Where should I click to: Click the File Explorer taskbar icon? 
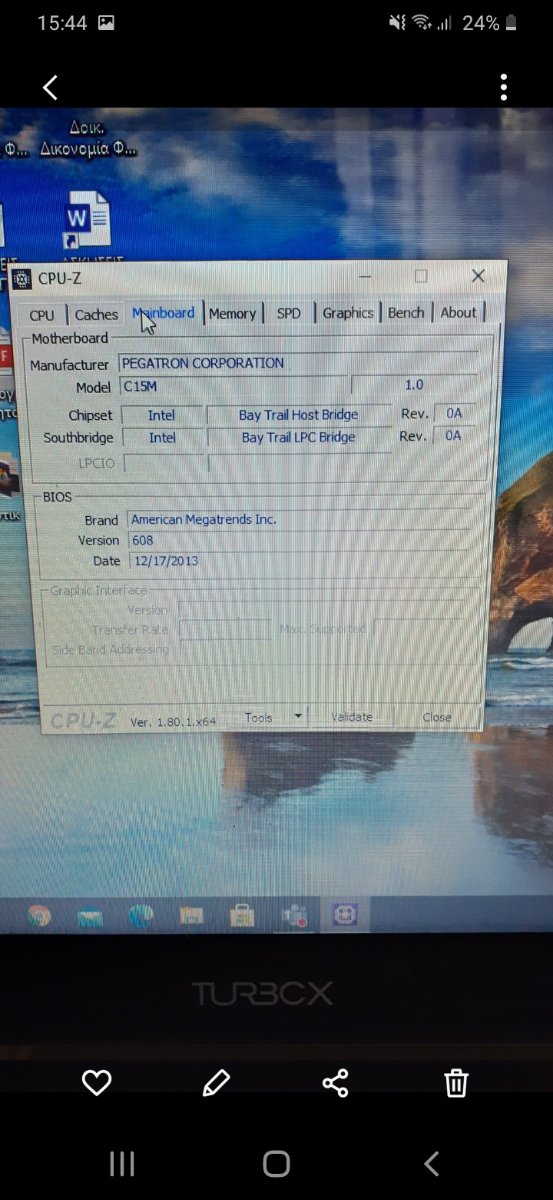[x=192, y=915]
